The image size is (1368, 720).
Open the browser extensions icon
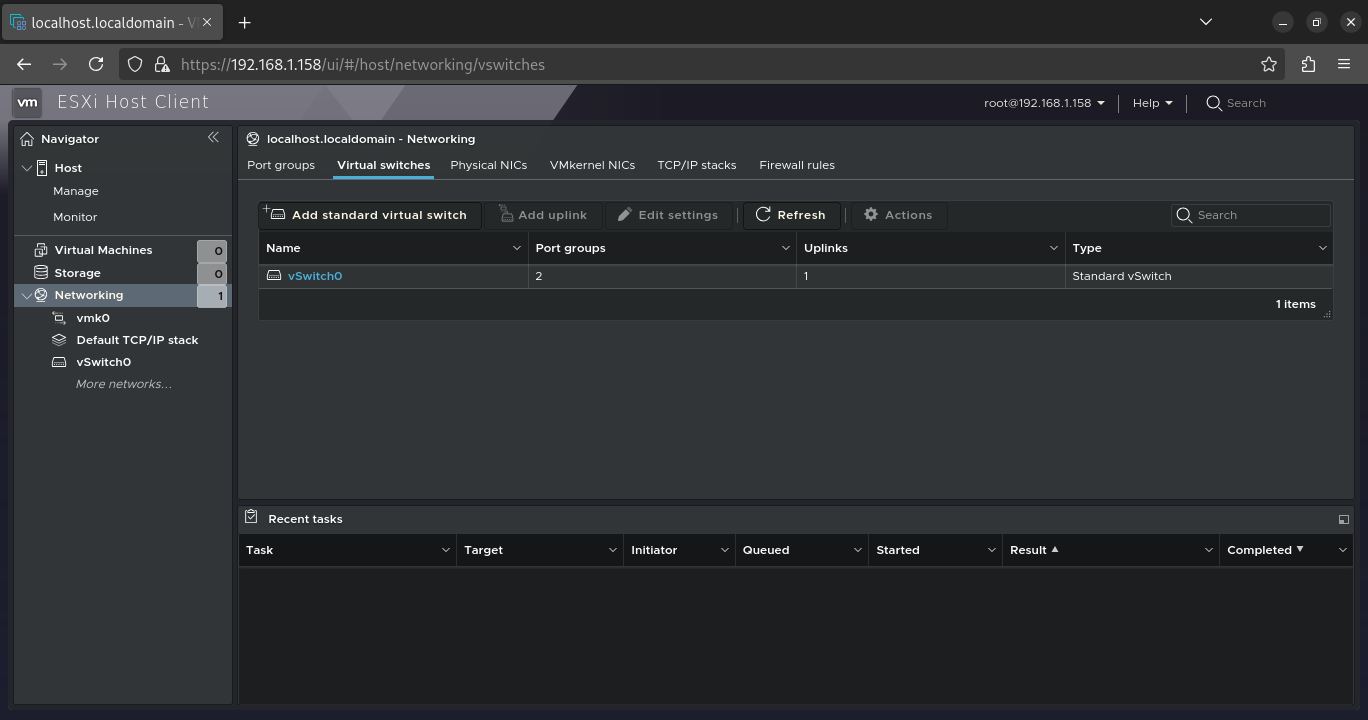coord(1308,64)
